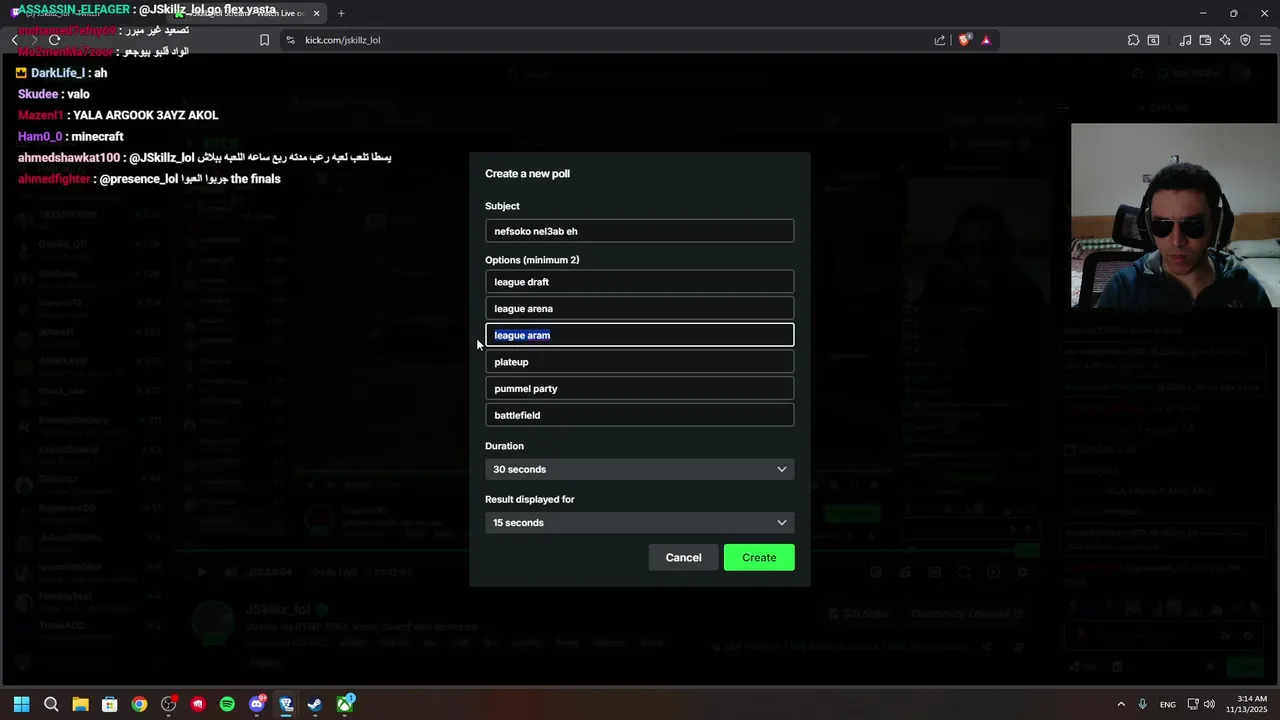
Task: Open the Brave playlist music note icon
Action: pyautogui.click(x=1185, y=40)
